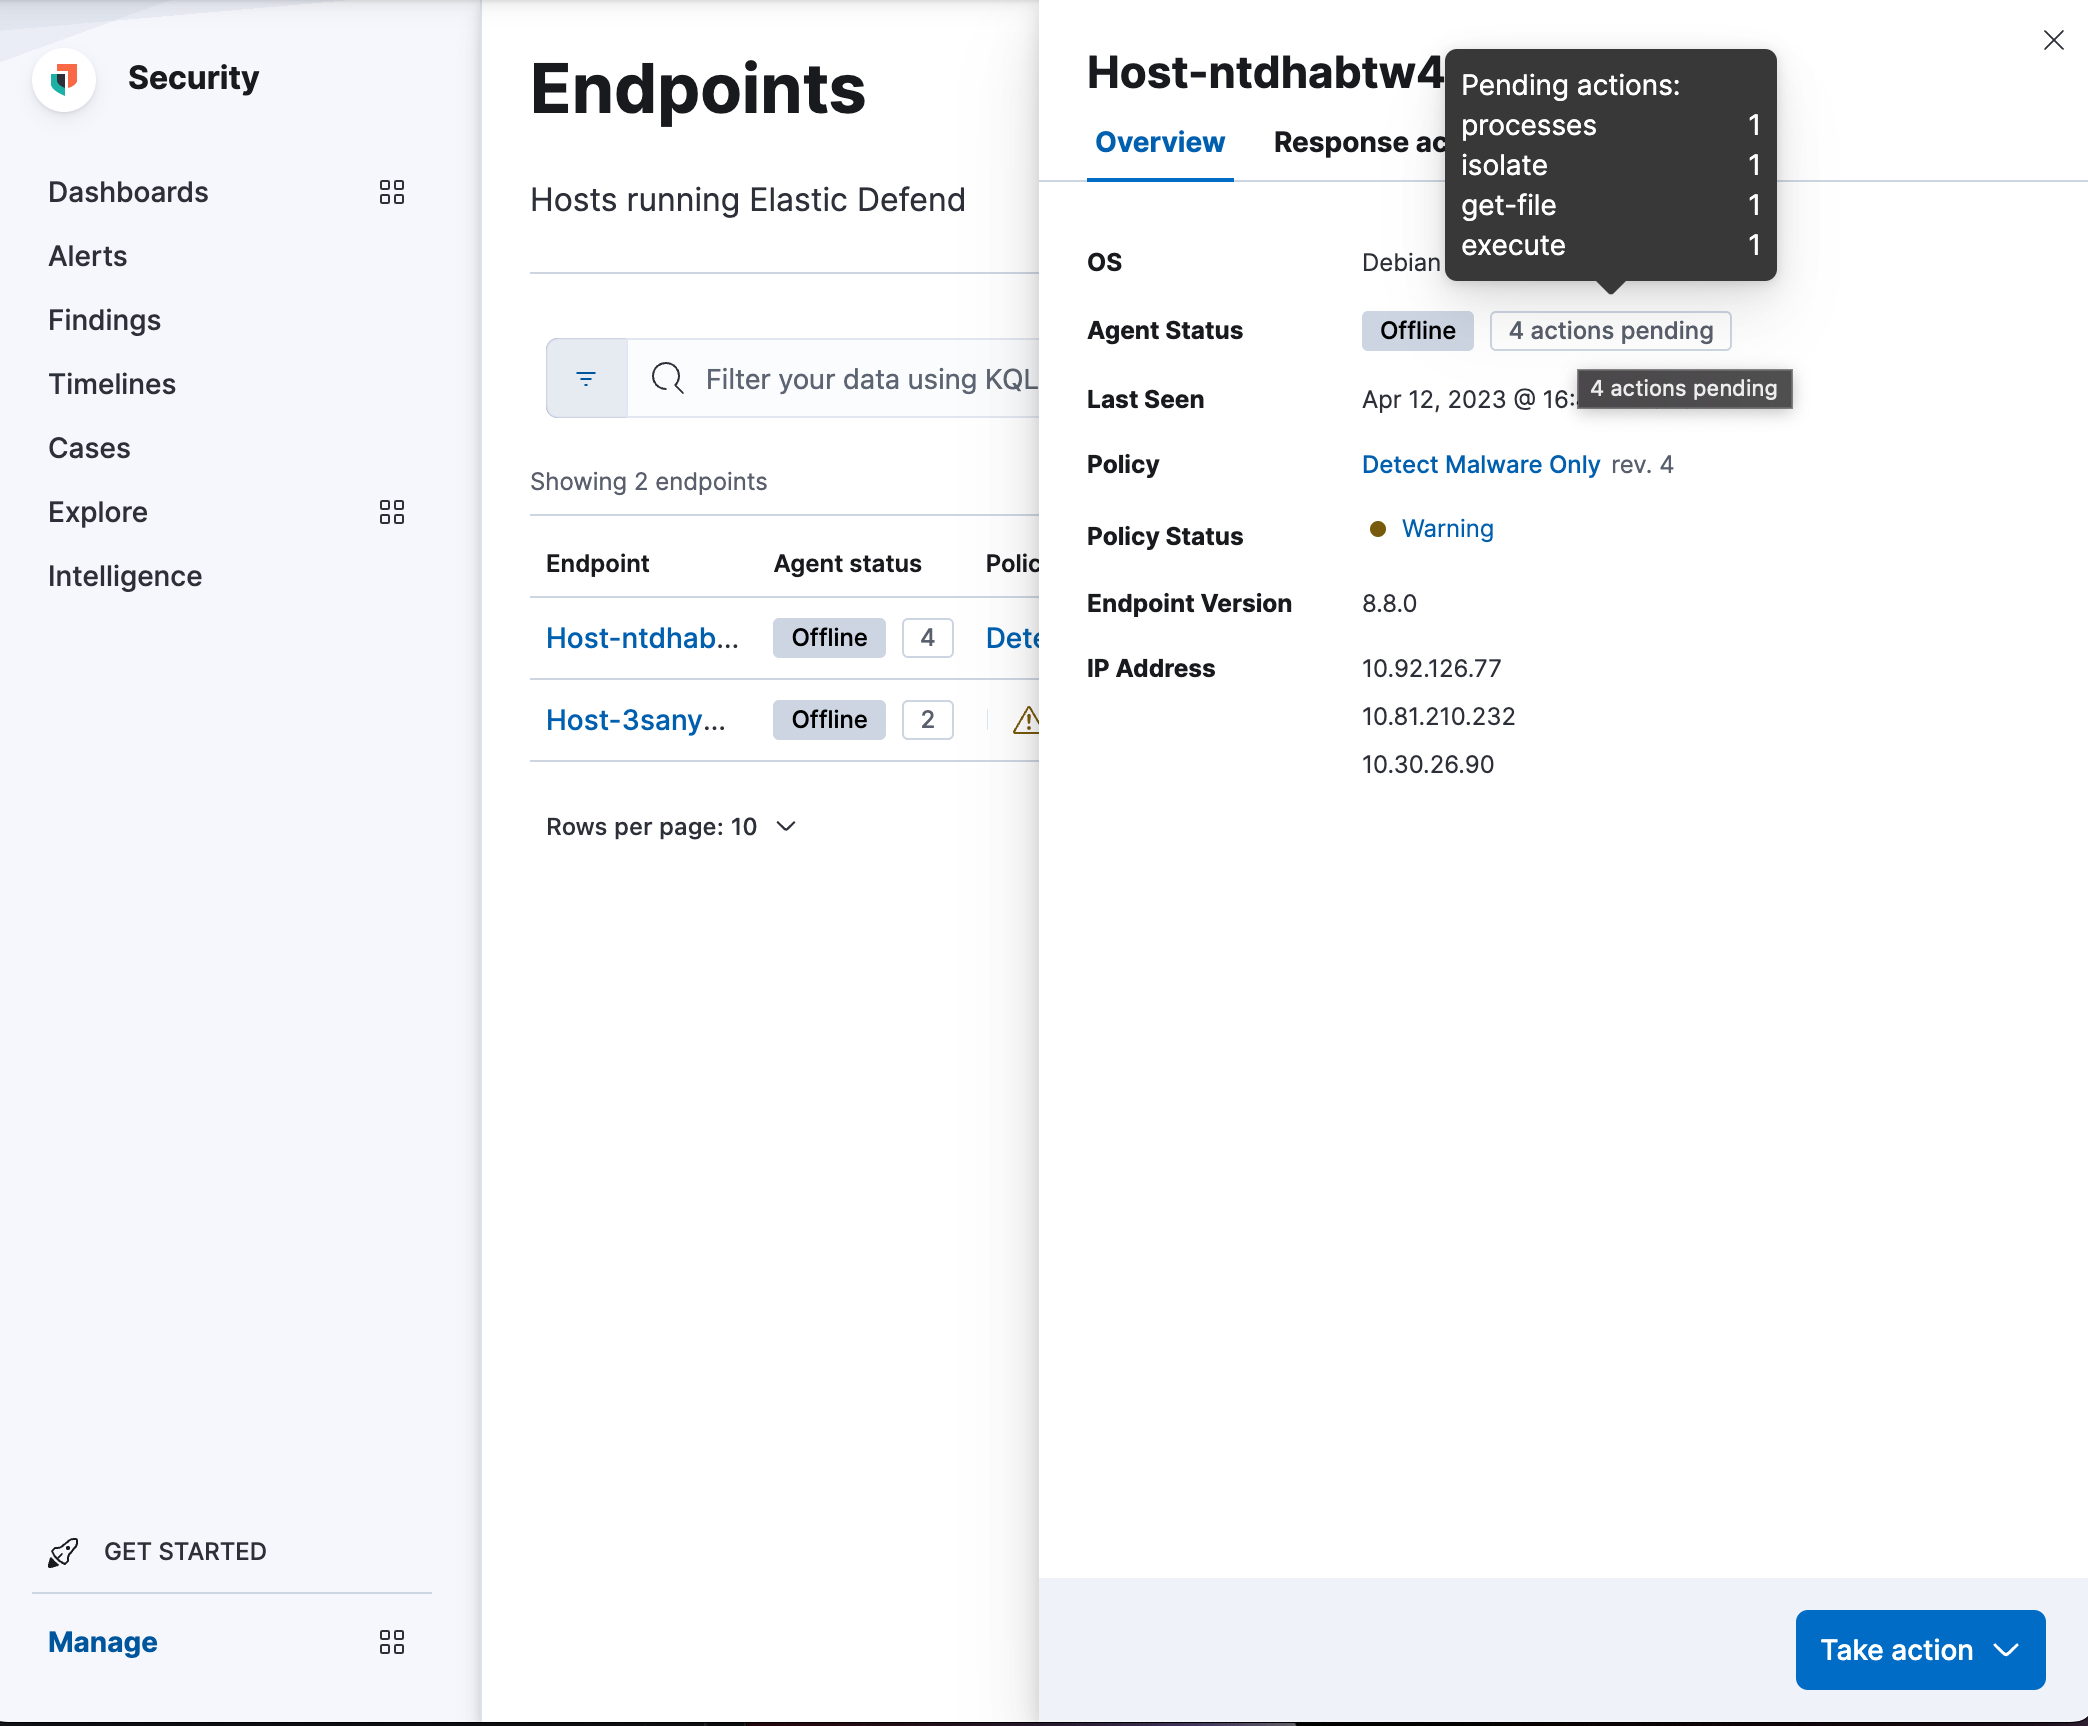Click the KQL filter input field

coord(870,379)
